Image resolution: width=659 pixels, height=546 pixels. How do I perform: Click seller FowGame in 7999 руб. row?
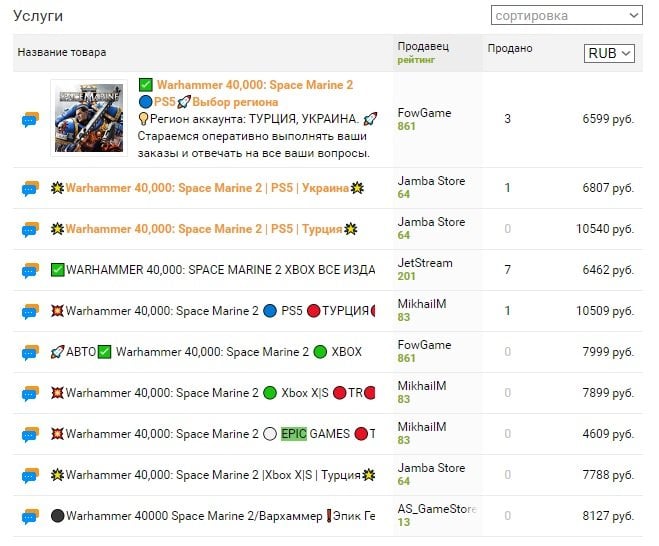424,345
